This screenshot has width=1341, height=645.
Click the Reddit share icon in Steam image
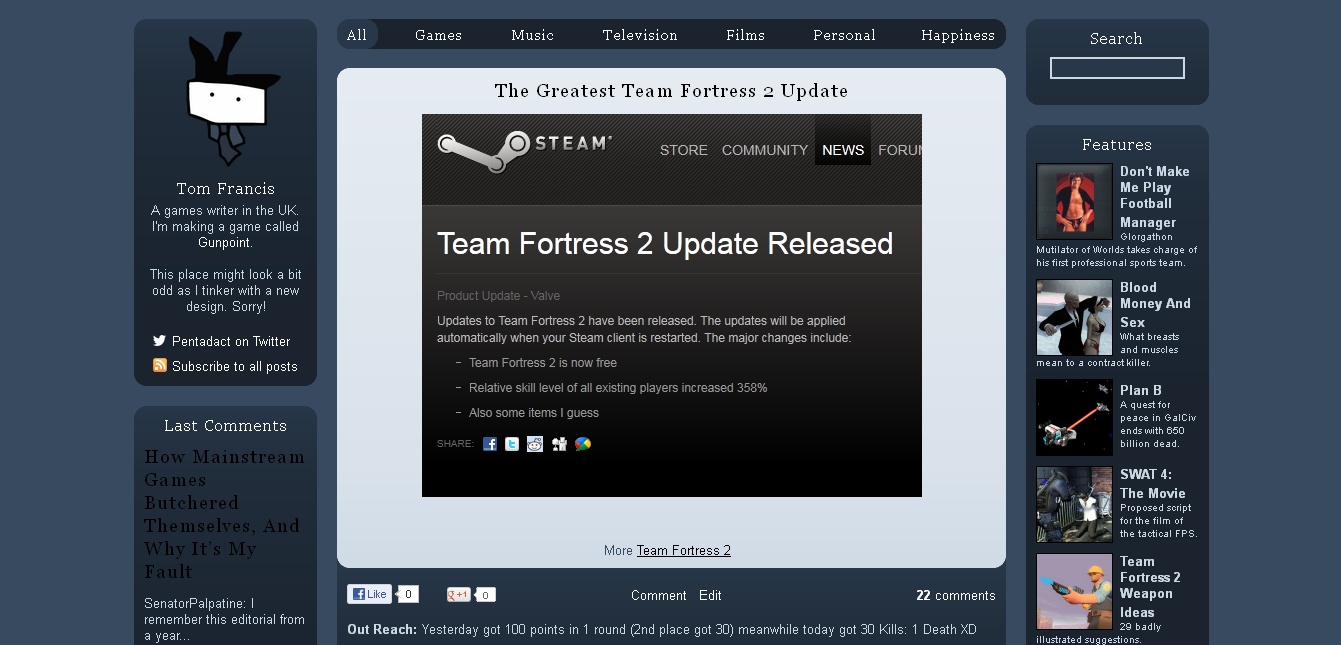click(x=535, y=444)
